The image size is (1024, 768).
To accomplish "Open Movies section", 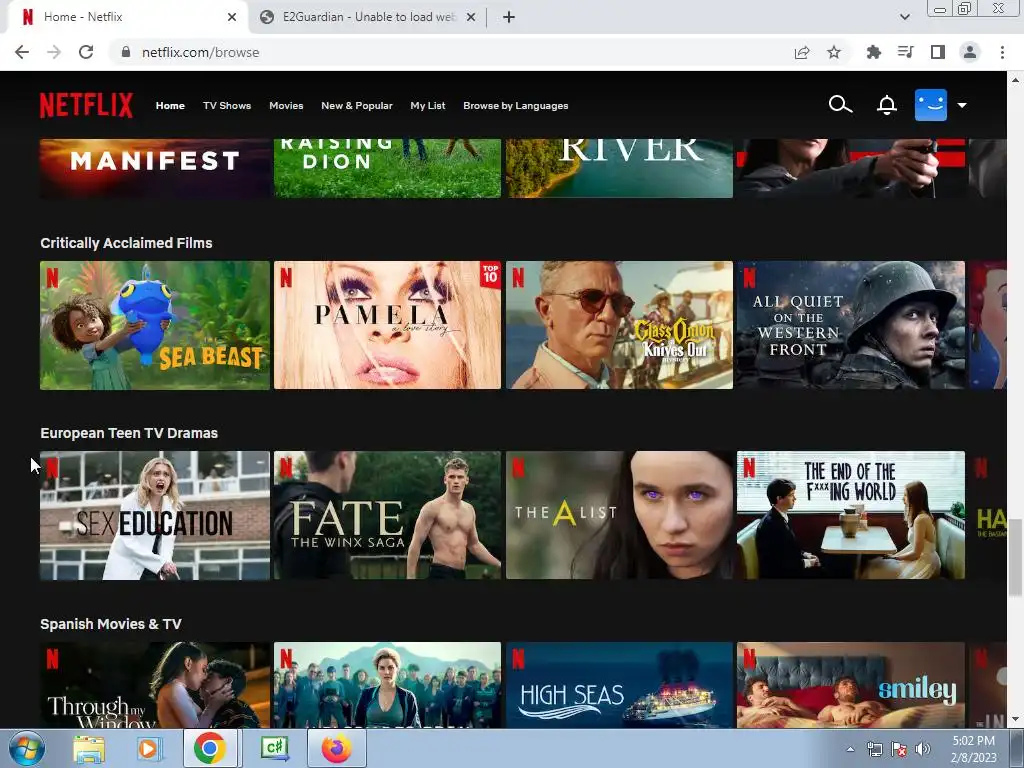I will click(x=286, y=105).
